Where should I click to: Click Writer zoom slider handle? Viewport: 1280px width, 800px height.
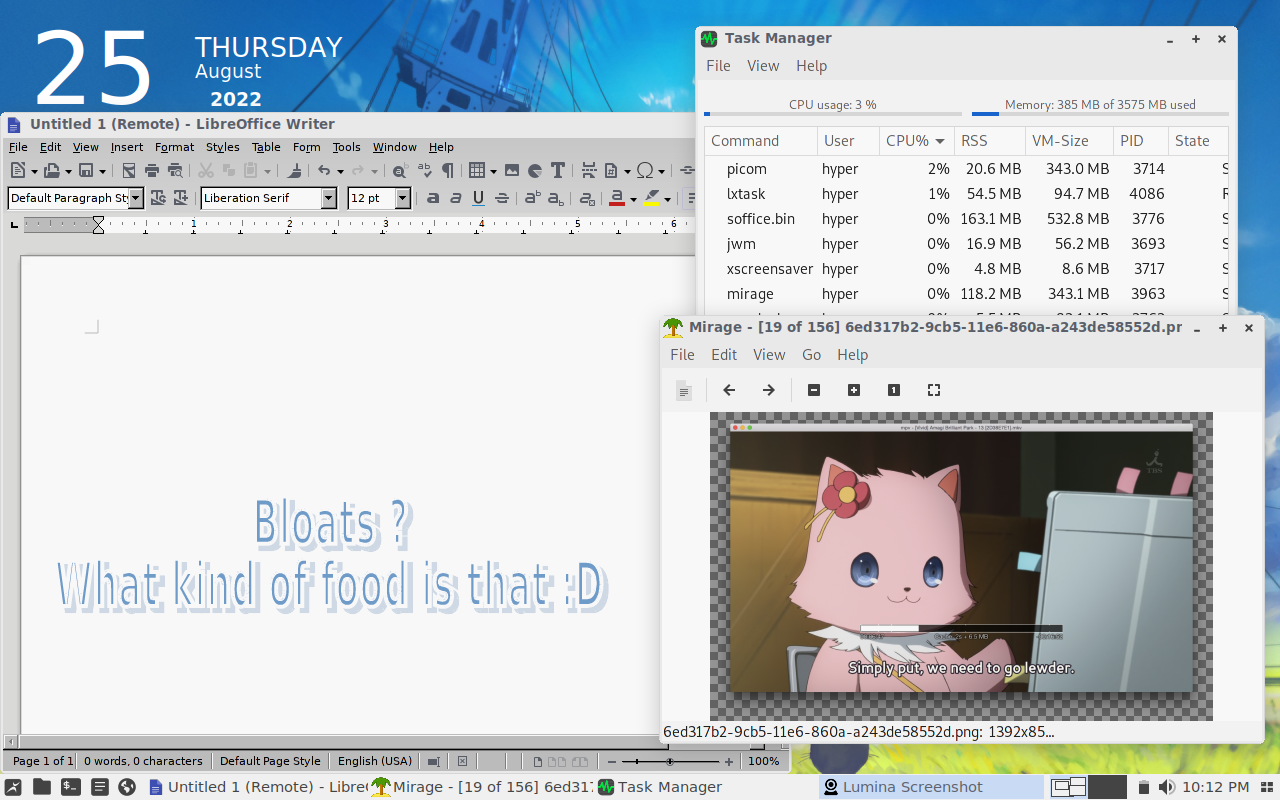670,762
